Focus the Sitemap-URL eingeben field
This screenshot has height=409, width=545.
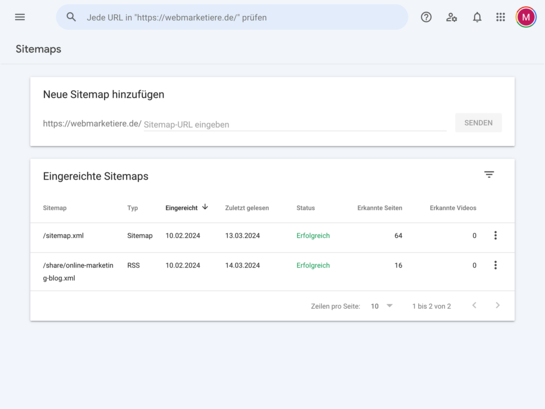295,124
